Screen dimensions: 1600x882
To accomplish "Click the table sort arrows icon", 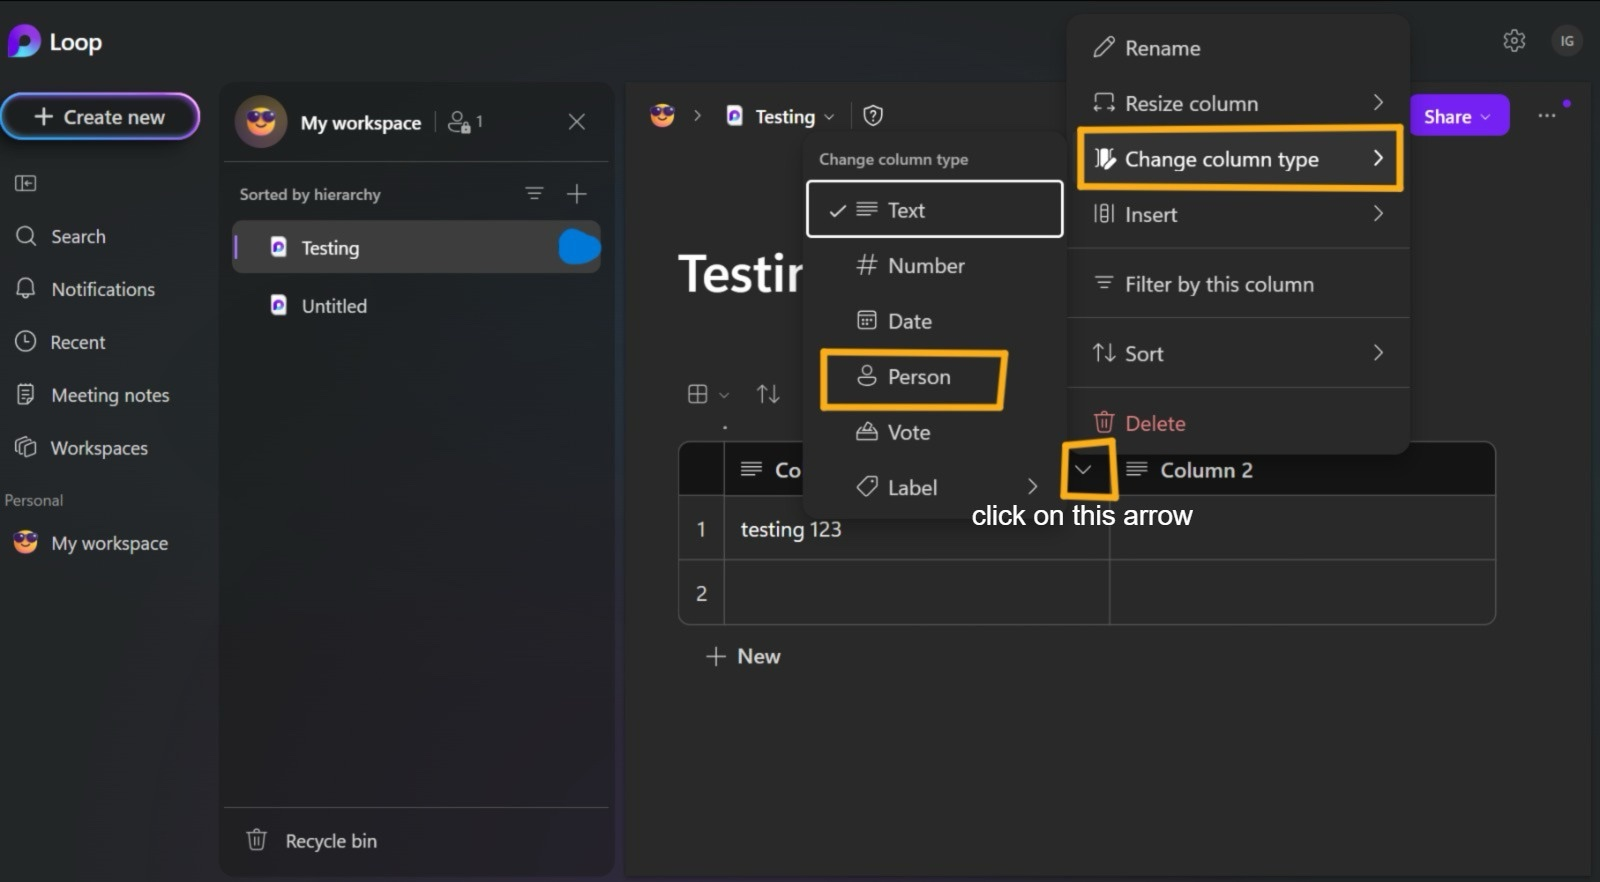I will [x=768, y=394].
